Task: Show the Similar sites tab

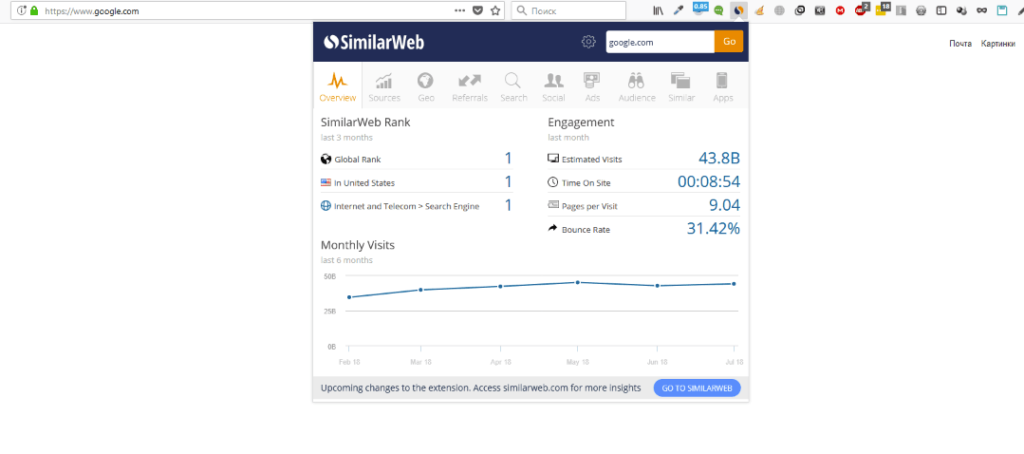Action: point(681,86)
